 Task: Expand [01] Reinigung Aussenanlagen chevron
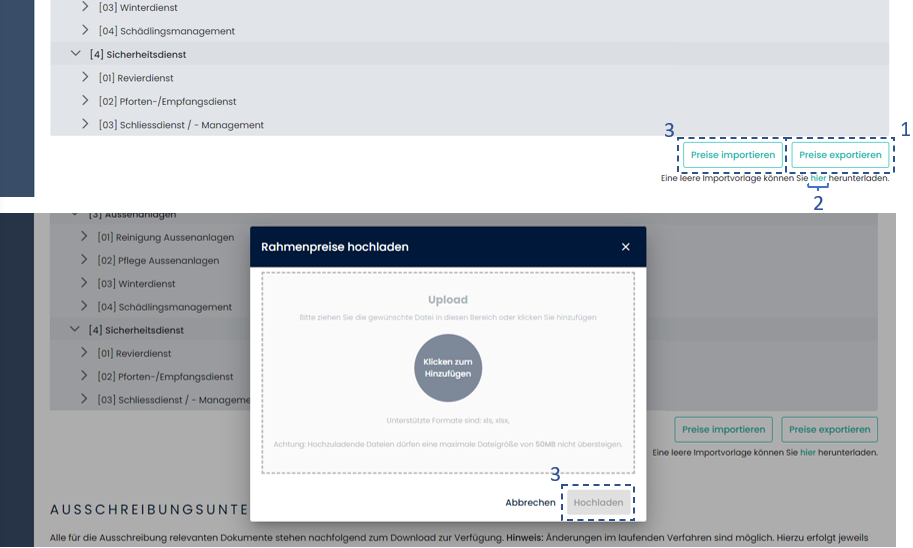[x=85, y=237]
